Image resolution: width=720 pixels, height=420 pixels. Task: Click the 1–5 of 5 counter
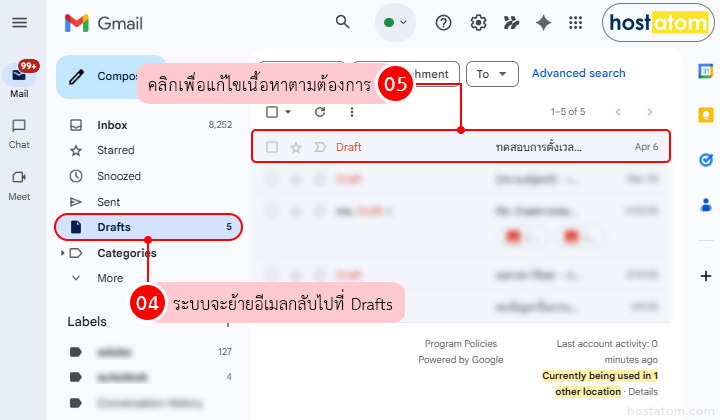click(x=568, y=112)
